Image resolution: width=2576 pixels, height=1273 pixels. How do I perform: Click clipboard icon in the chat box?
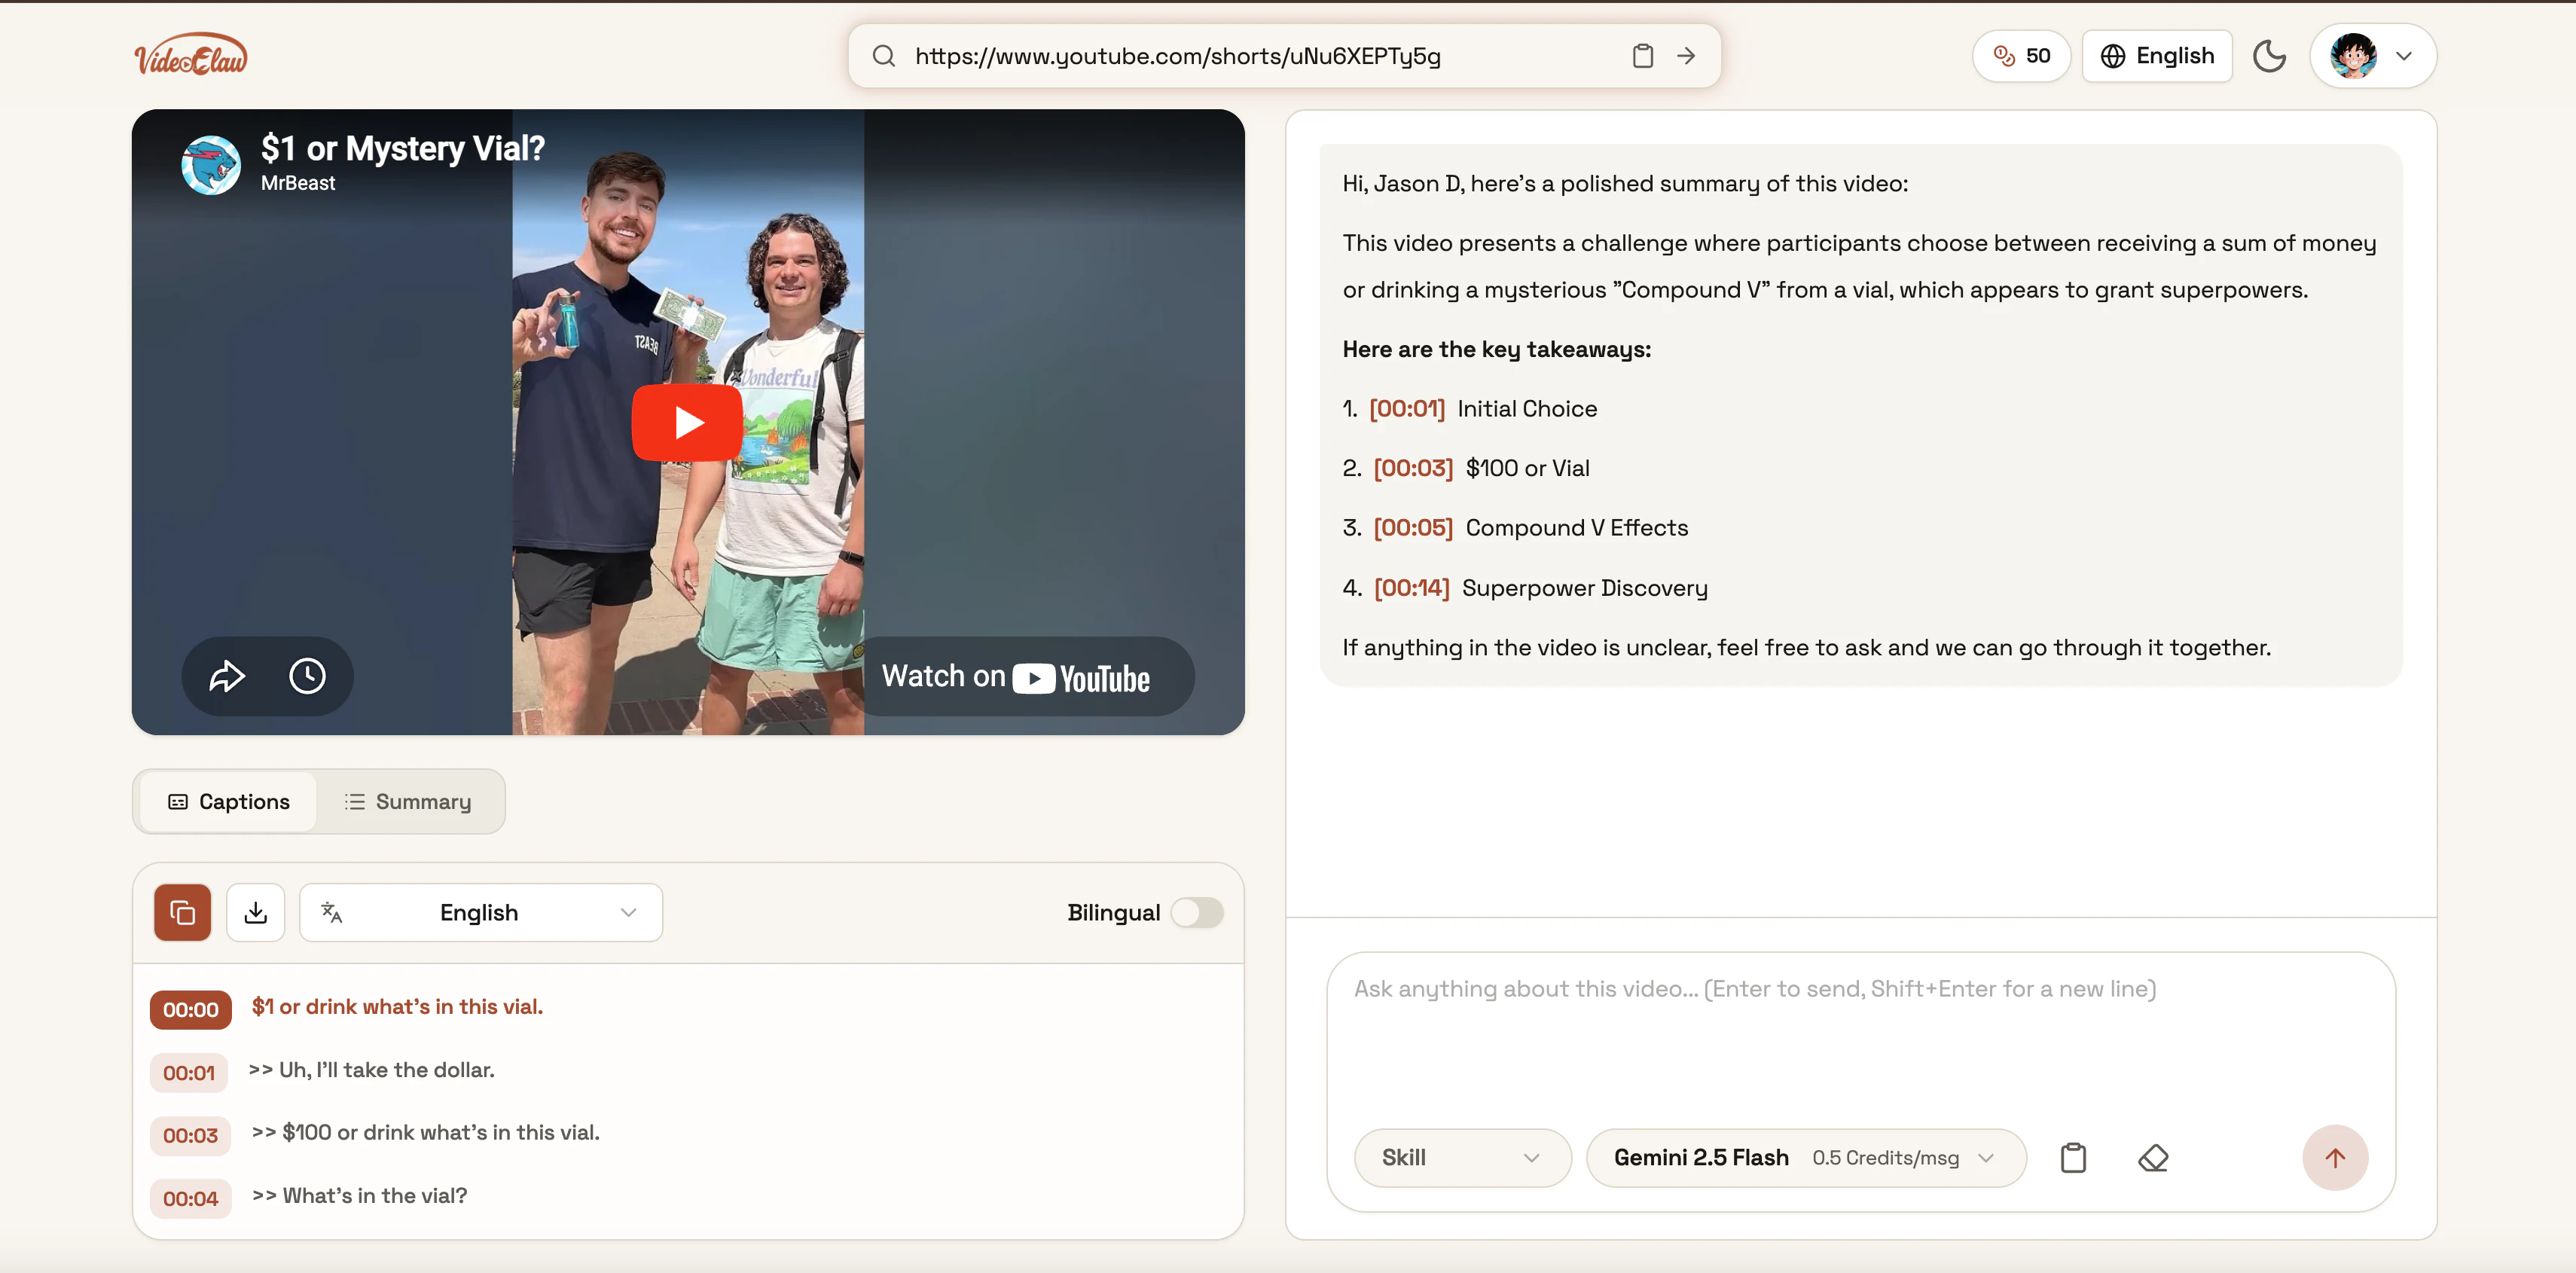[2073, 1158]
